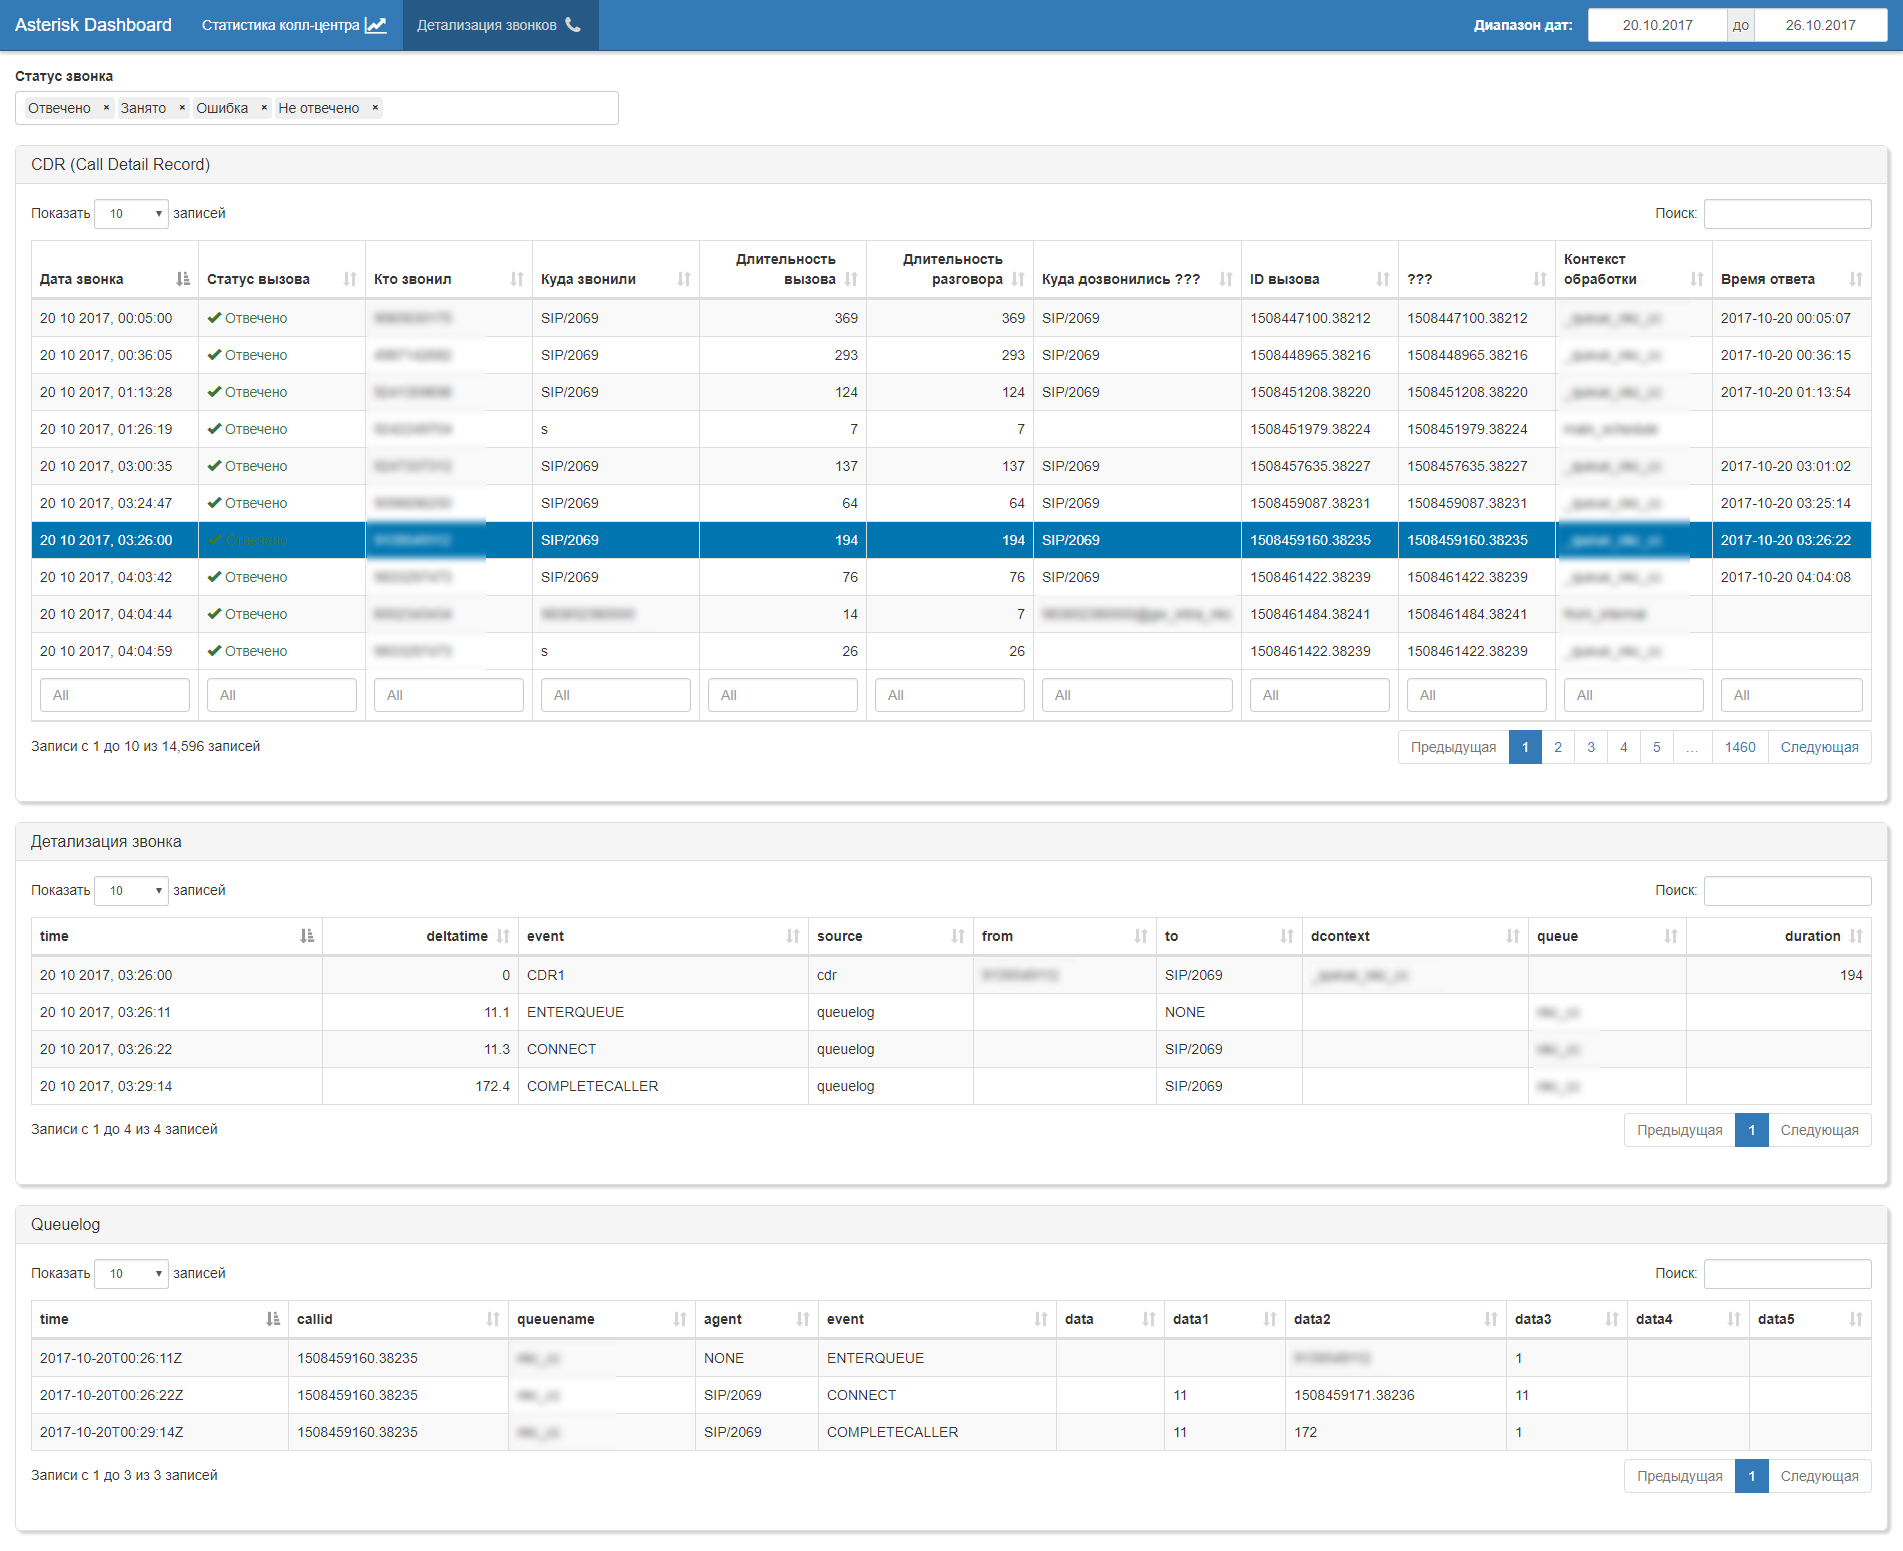Screen dimensions: 1903x1551
Task: Click COMPLETECALLER event in Queuelog table
Action: 892,1432
